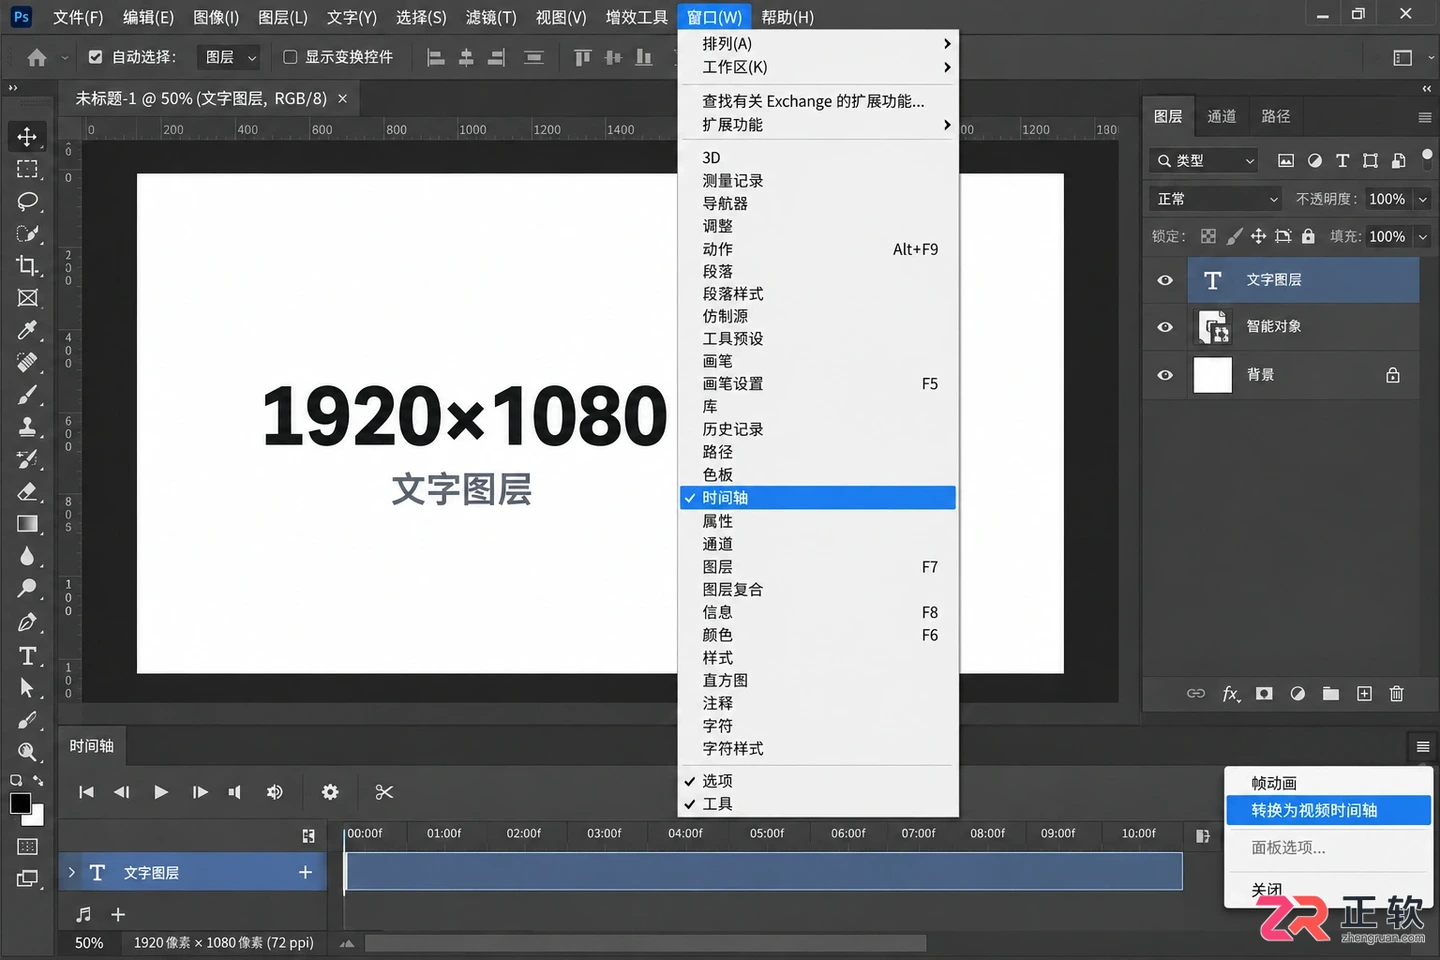
Task: Select the Crop tool
Action: [27, 266]
